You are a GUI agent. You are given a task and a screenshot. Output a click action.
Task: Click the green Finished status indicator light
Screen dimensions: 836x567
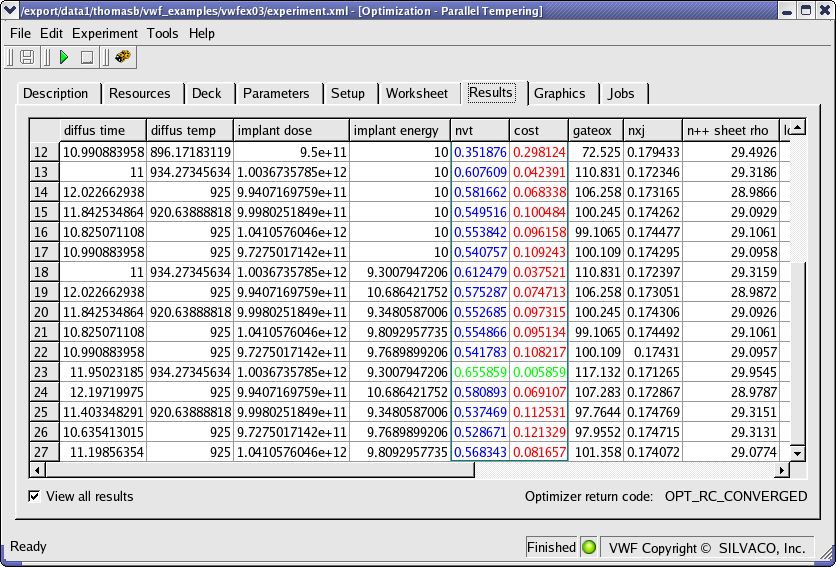click(589, 547)
